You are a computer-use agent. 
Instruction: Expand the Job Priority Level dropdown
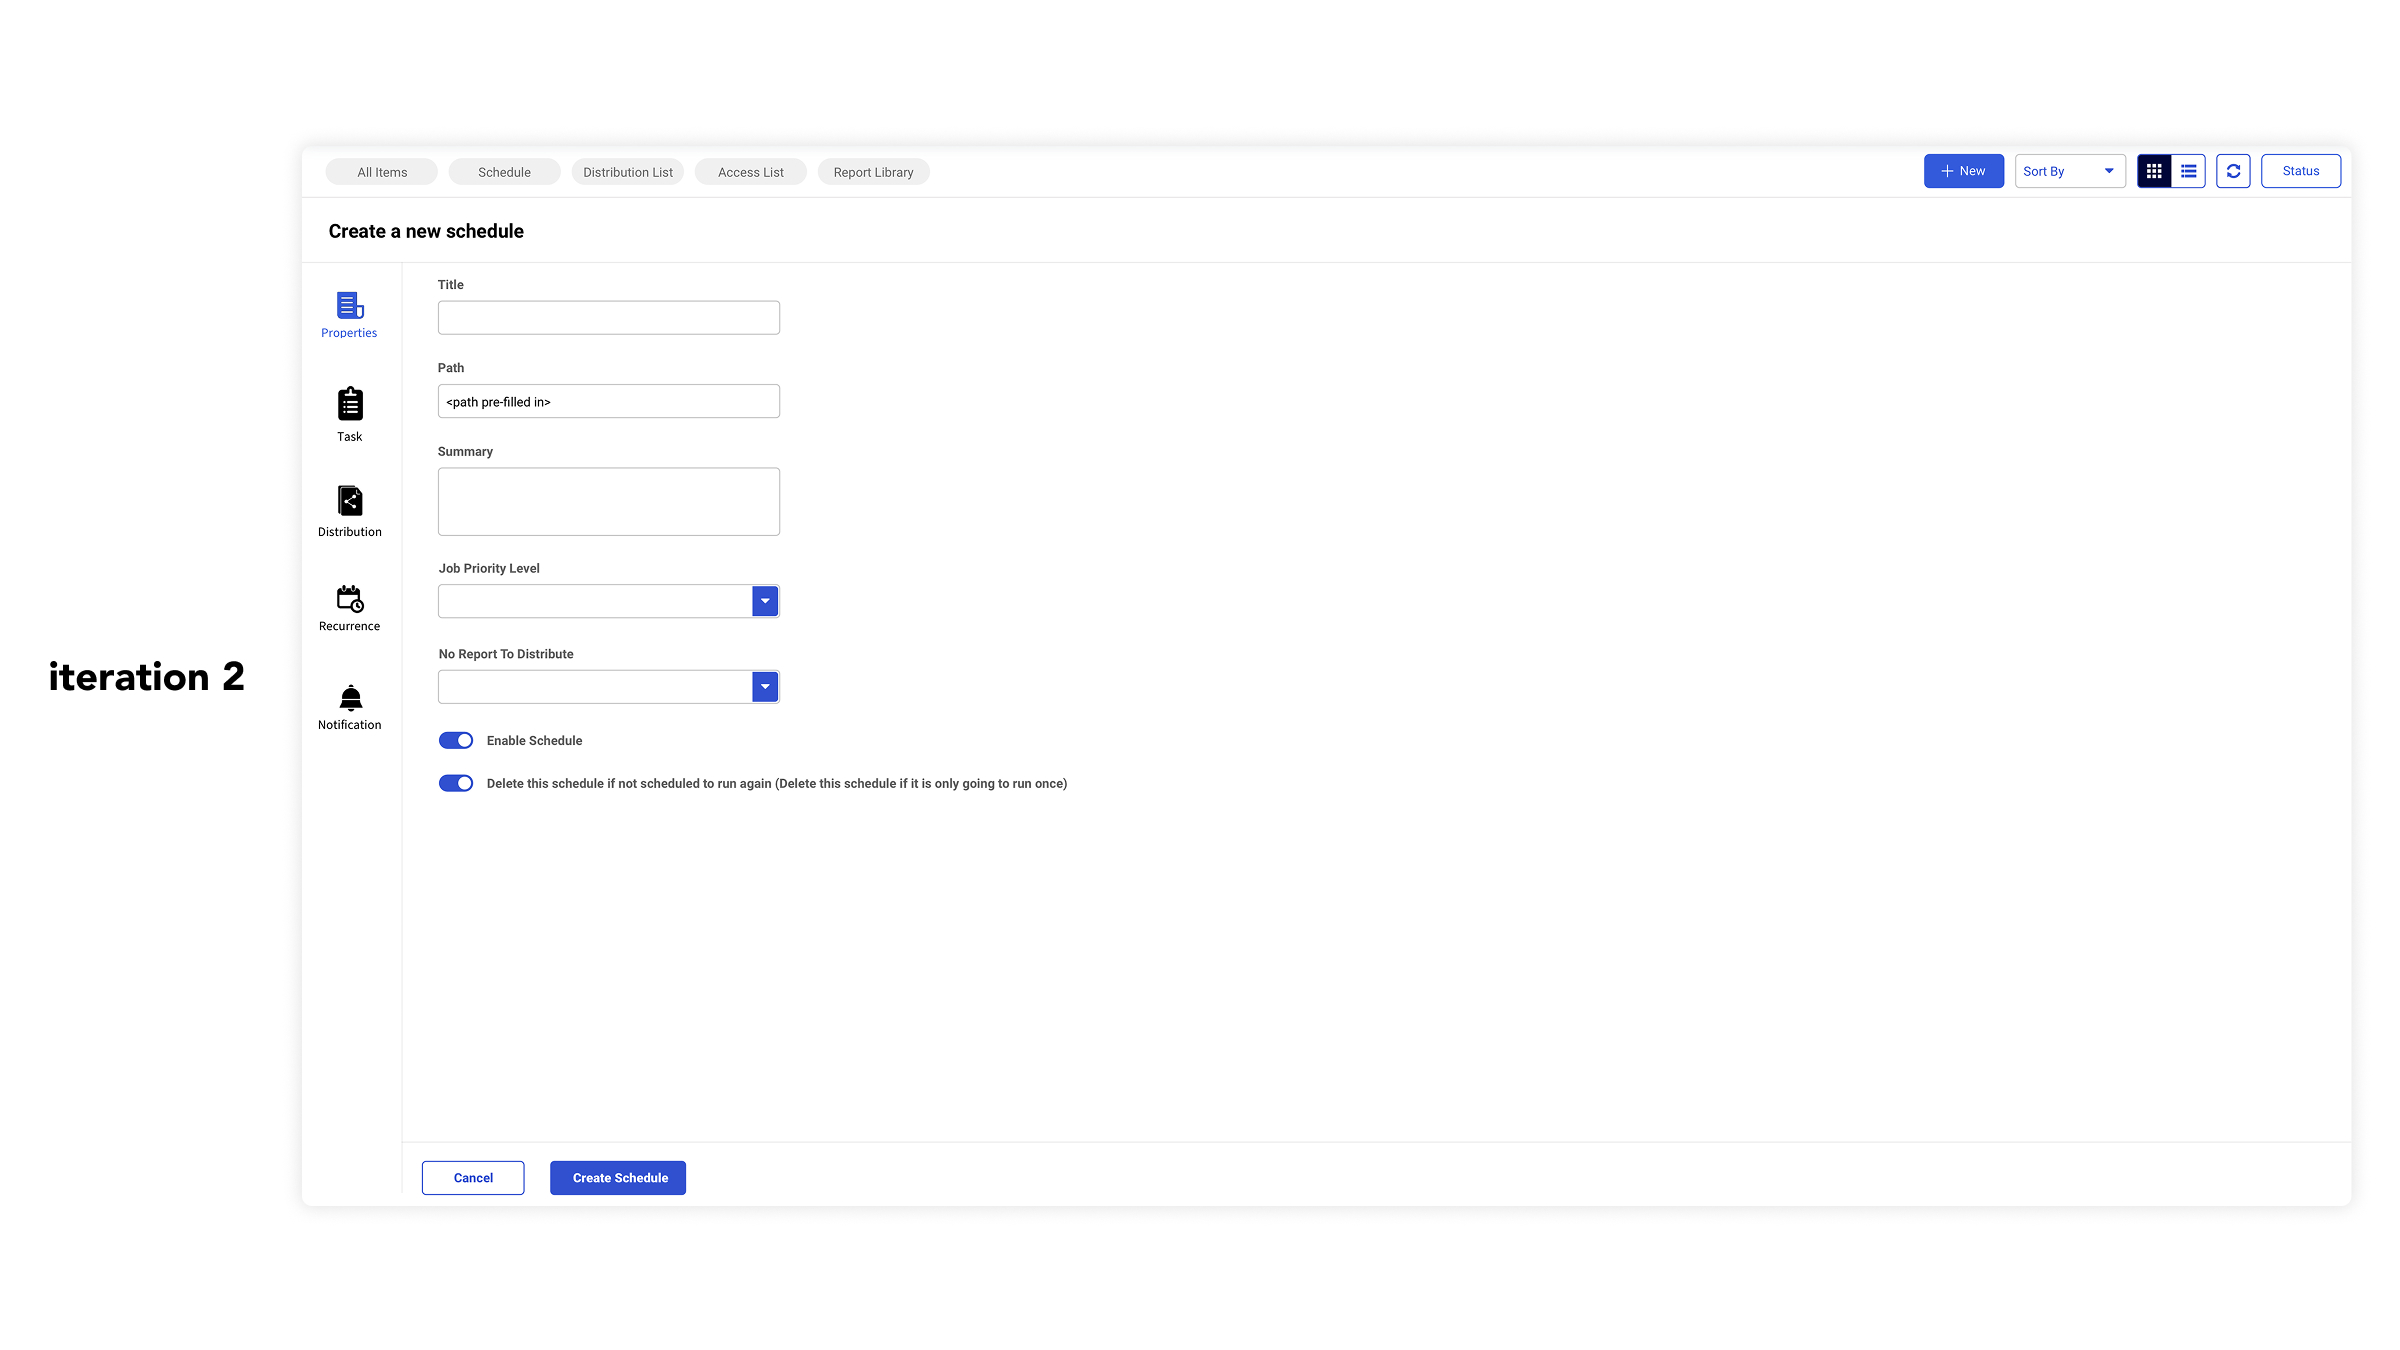click(765, 602)
